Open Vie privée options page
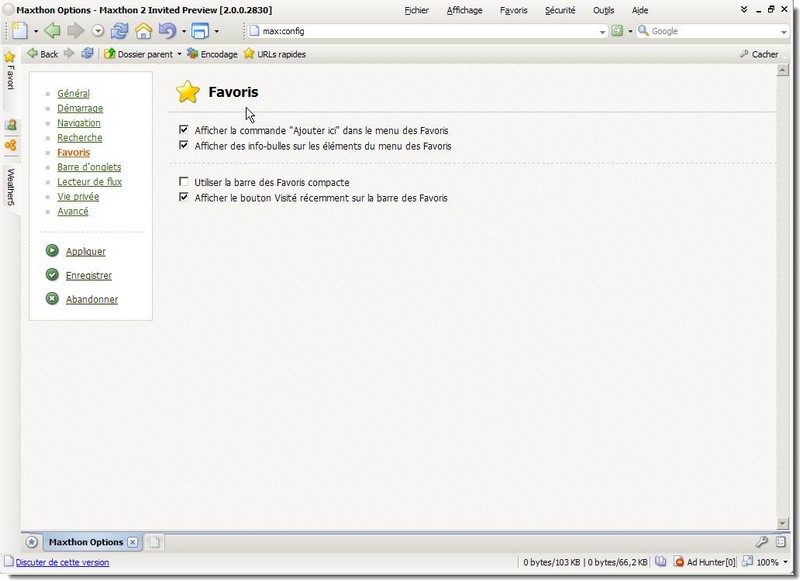The width and height of the screenshot is (800, 581). pyautogui.click(x=78, y=196)
